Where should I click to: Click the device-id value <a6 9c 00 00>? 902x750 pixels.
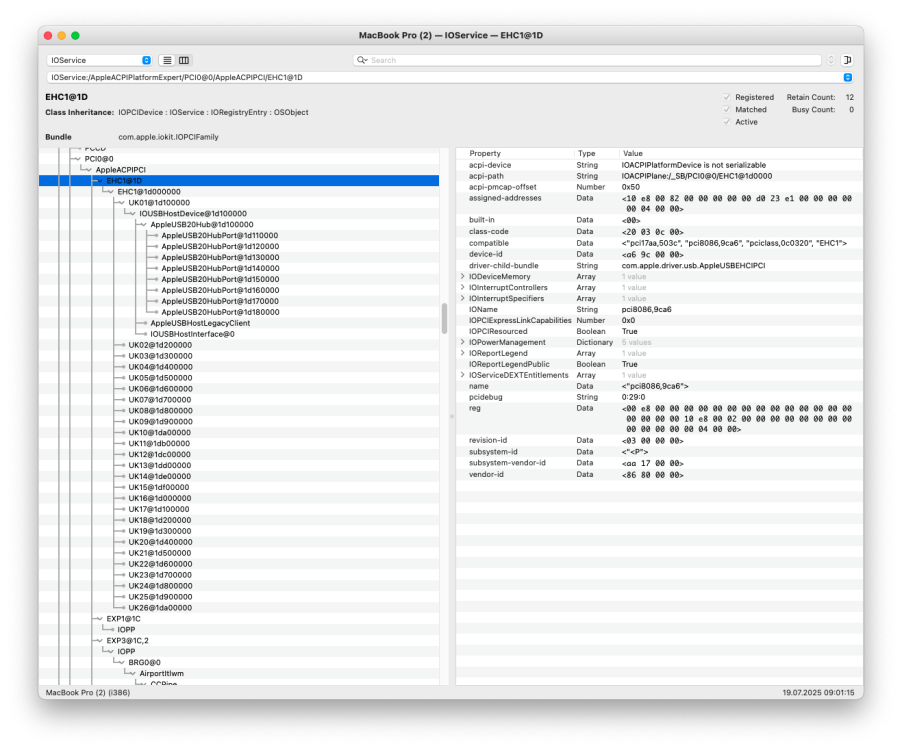click(x=652, y=254)
